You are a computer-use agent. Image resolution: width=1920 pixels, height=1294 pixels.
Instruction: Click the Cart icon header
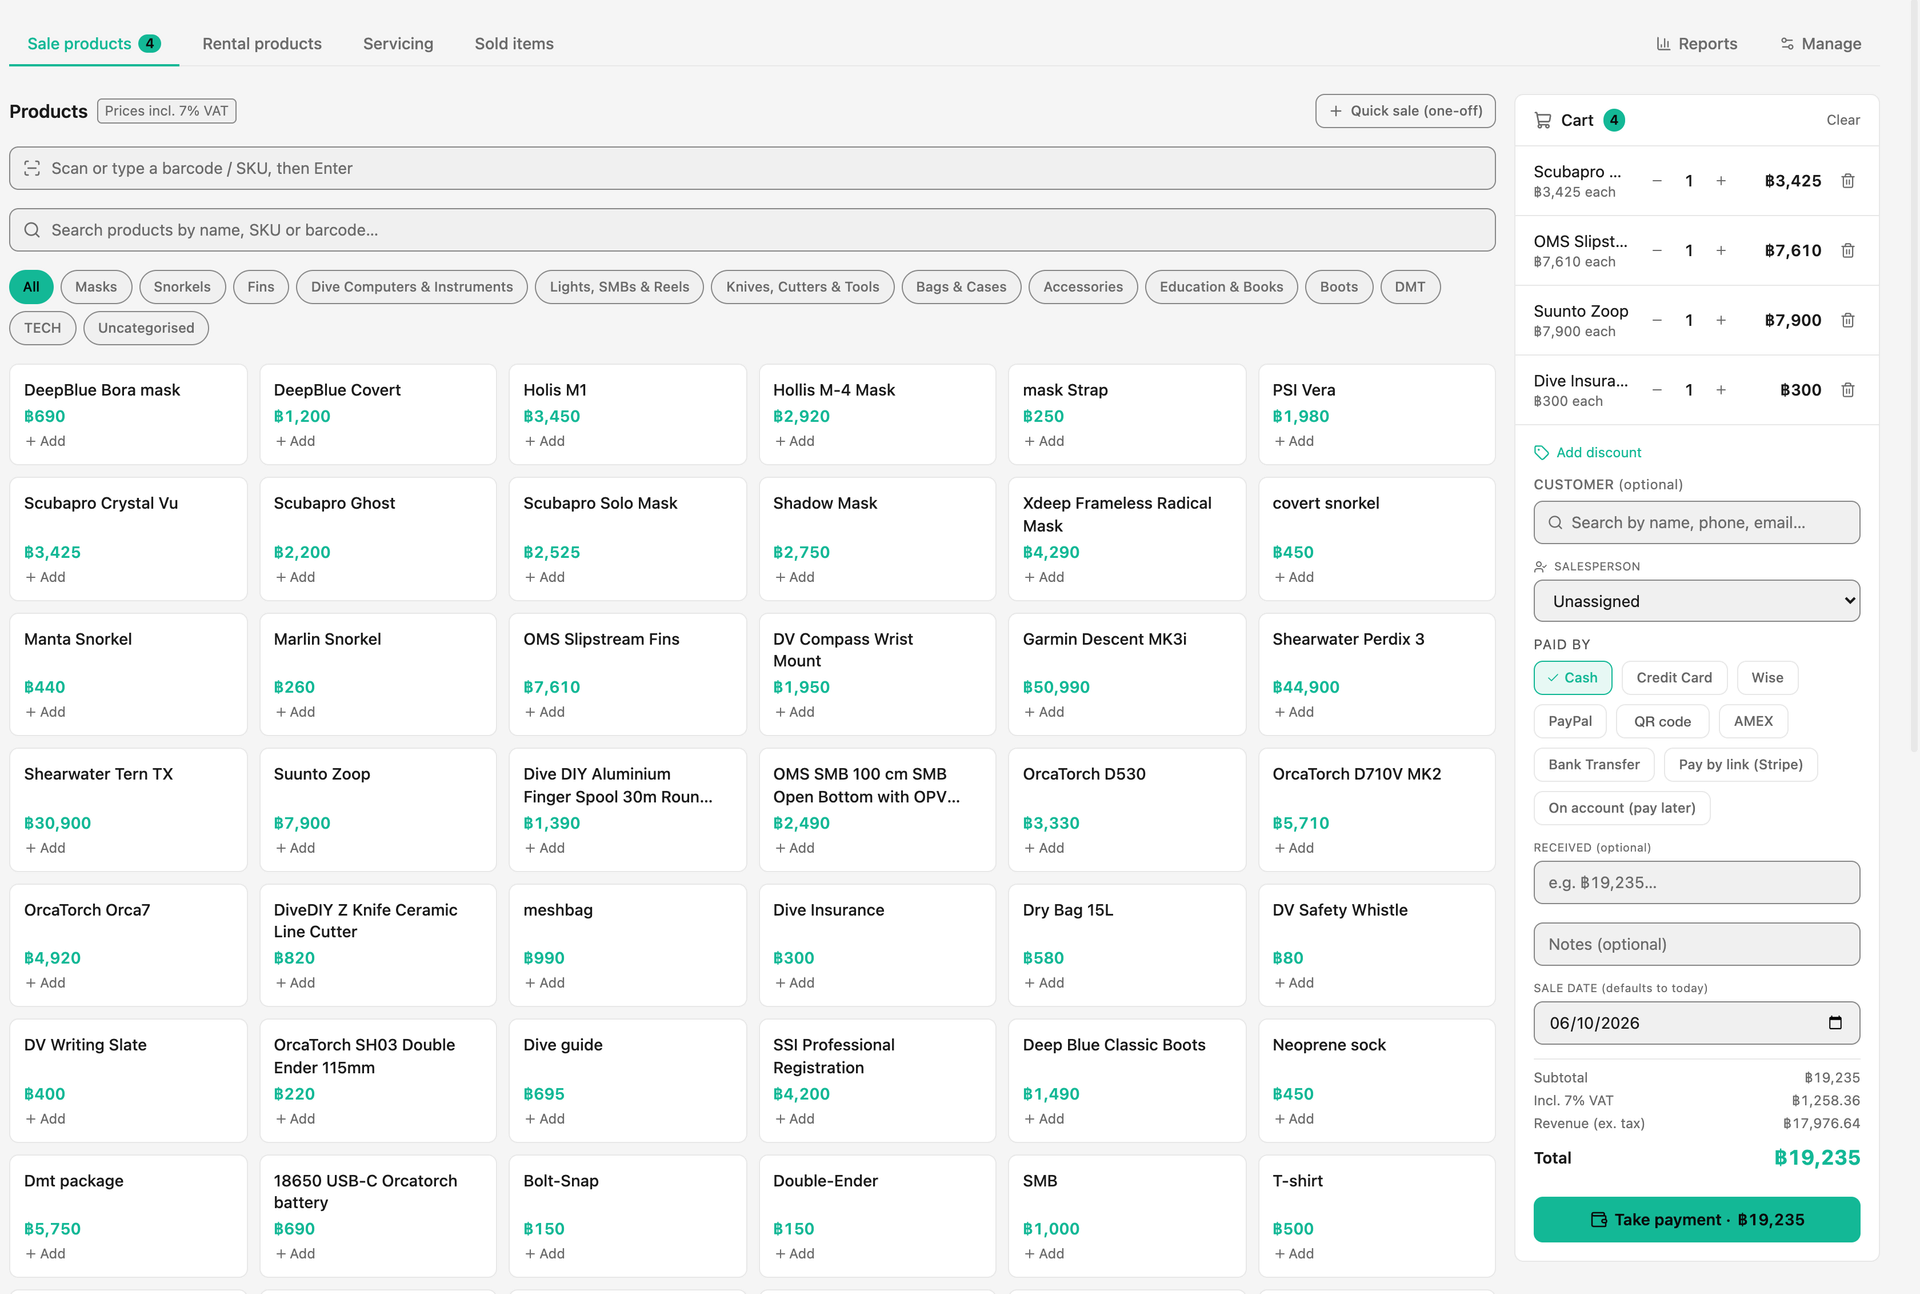tap(1543, 120)
